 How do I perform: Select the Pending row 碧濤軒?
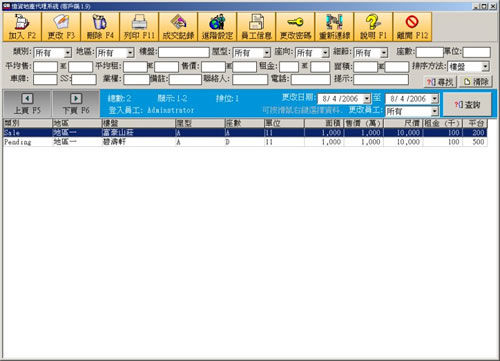pyautogui.click(x=245, y=142)
